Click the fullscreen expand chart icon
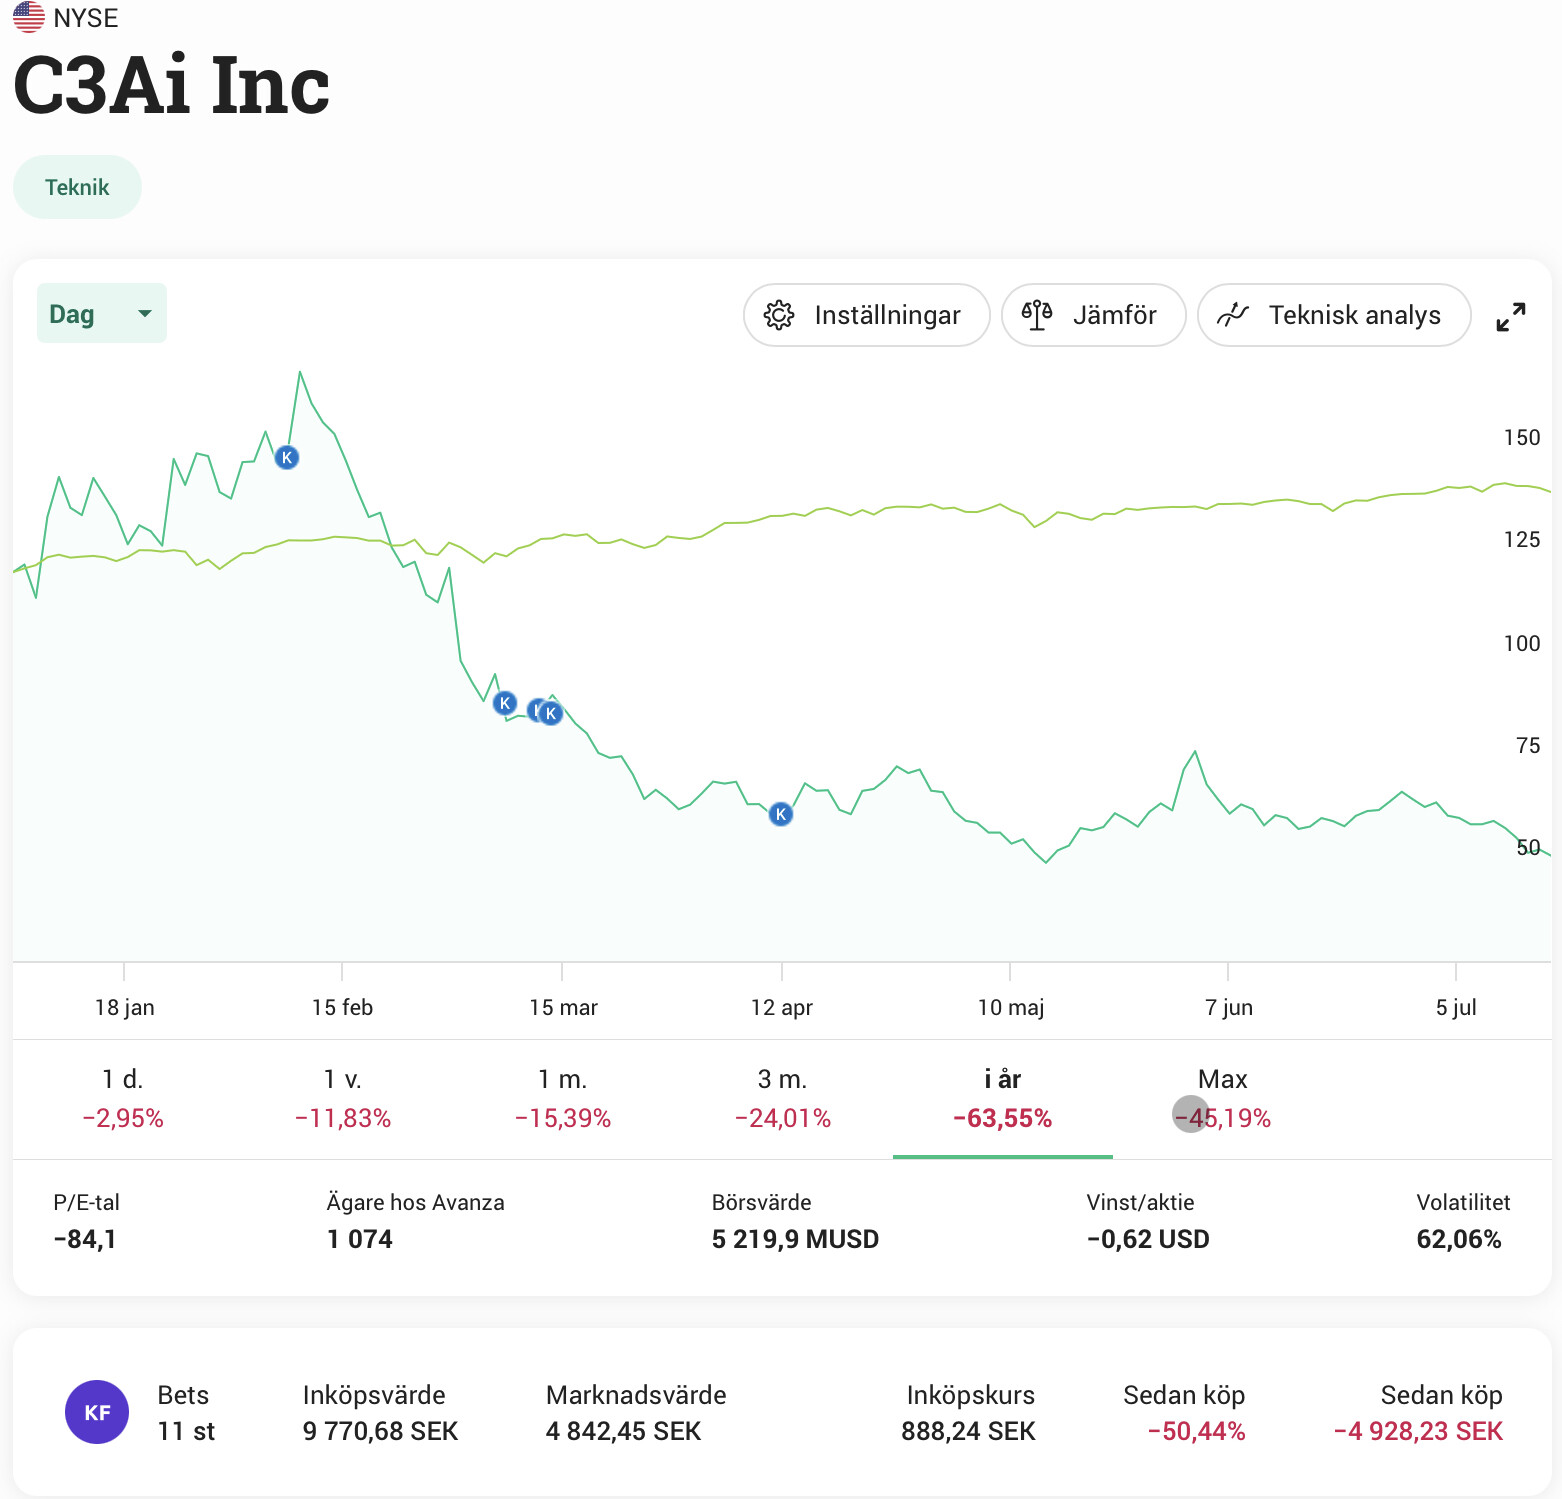The width and height of the screenshot is (1562, 1499). coord(1510,316)
